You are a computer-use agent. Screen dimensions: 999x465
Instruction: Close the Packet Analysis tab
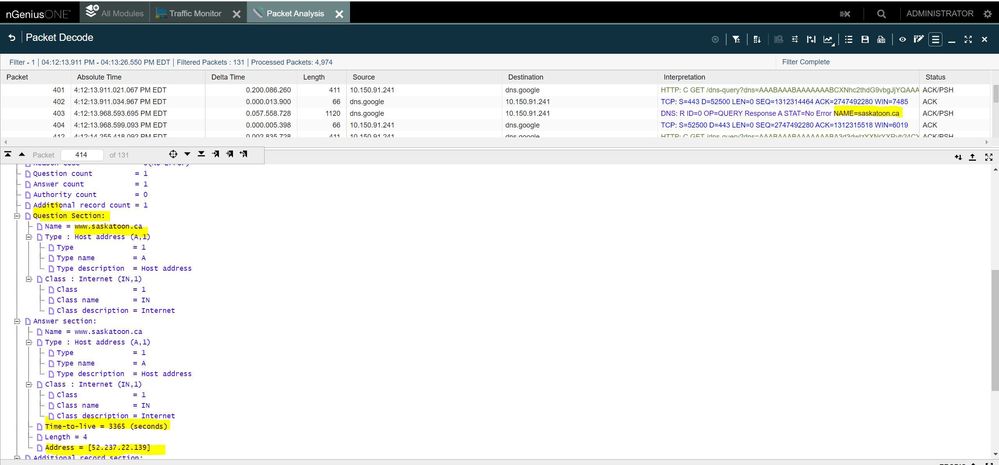[x=339, y=13]
